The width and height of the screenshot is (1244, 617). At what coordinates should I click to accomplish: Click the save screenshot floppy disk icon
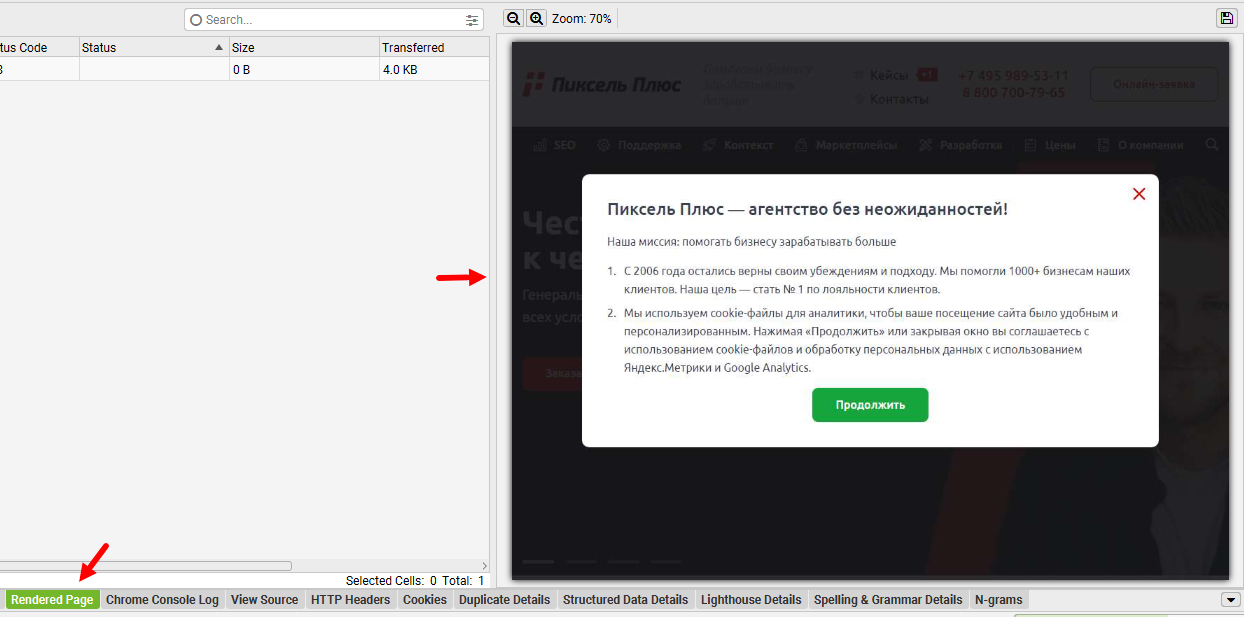(x=1226, y=18)
